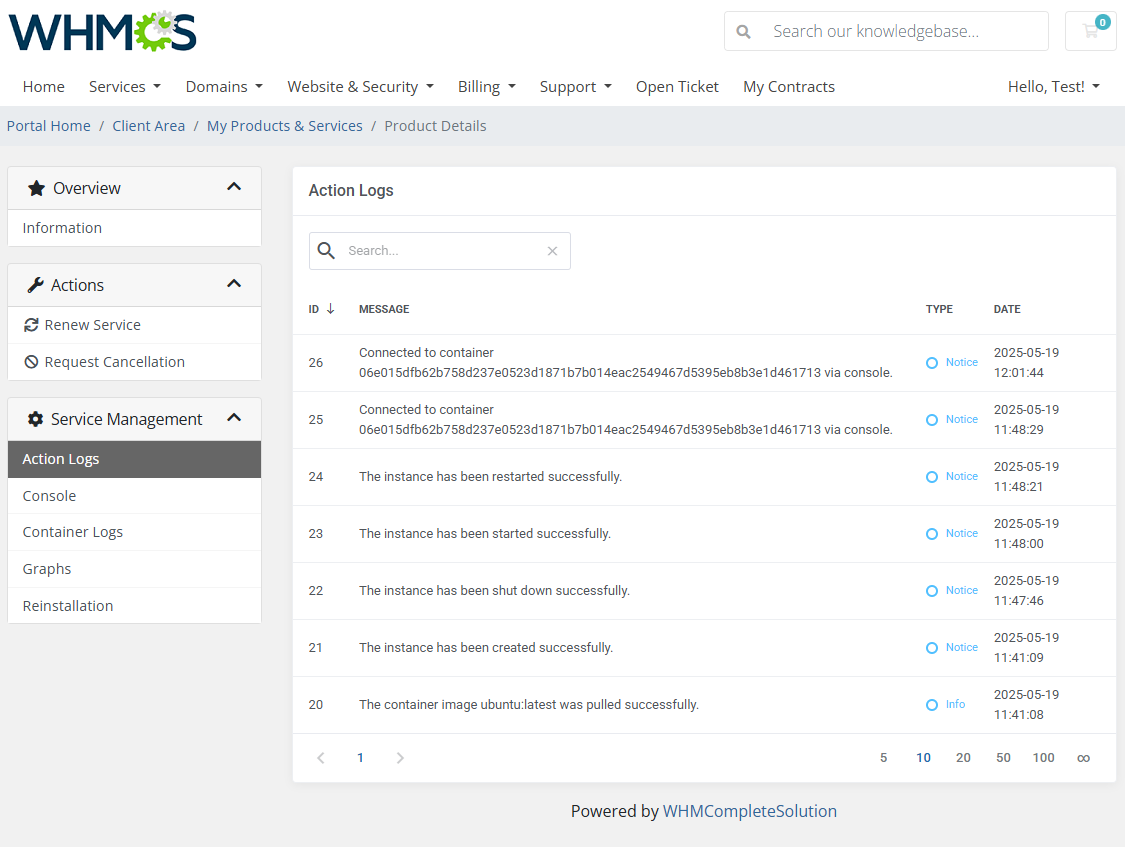Open Reinstallation in the sidebar

tap(134, 606)
